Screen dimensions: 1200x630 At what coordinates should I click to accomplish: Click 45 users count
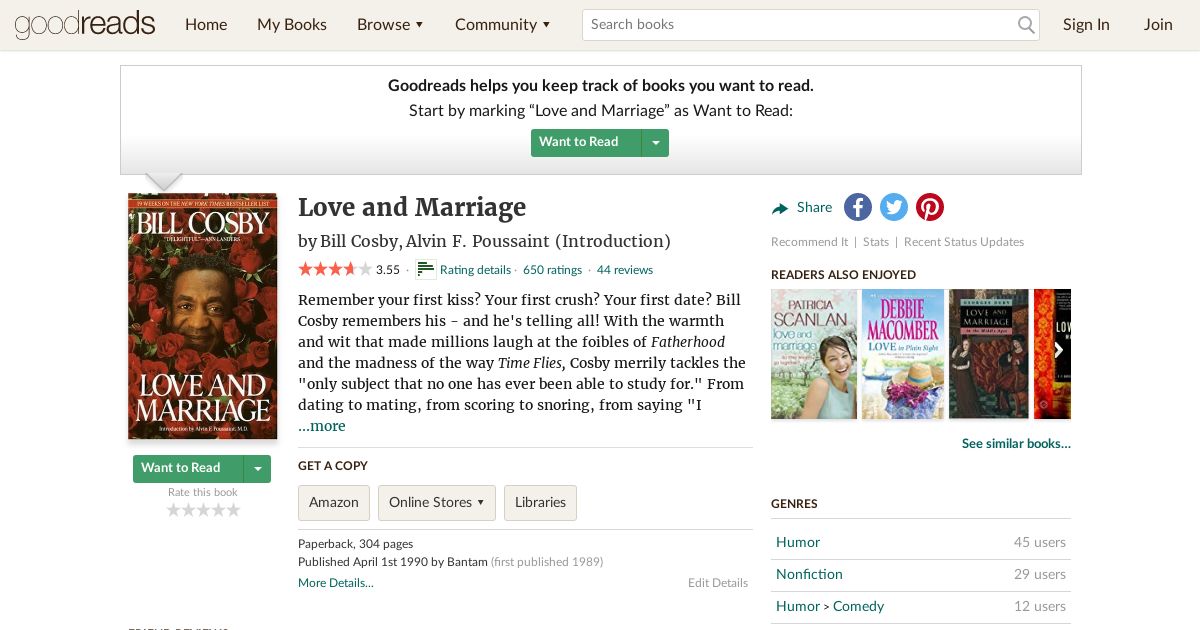1040,542
